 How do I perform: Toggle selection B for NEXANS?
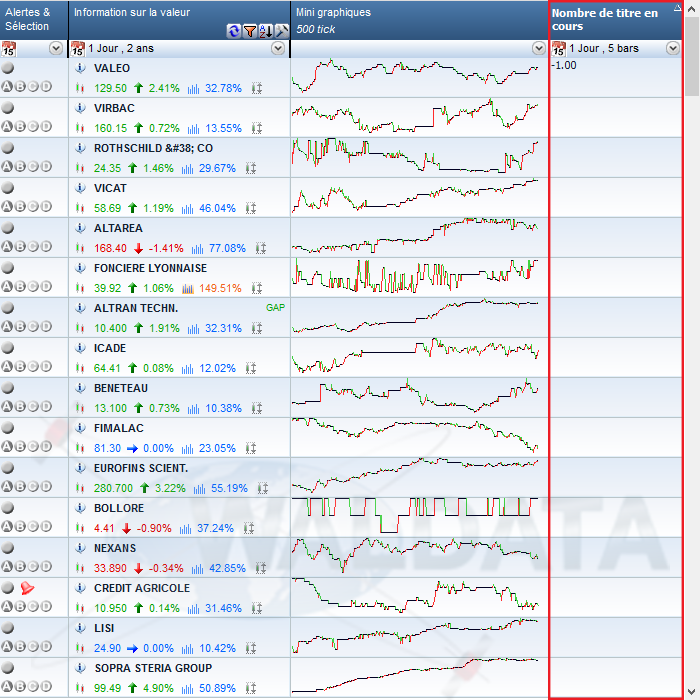(20, 567)
